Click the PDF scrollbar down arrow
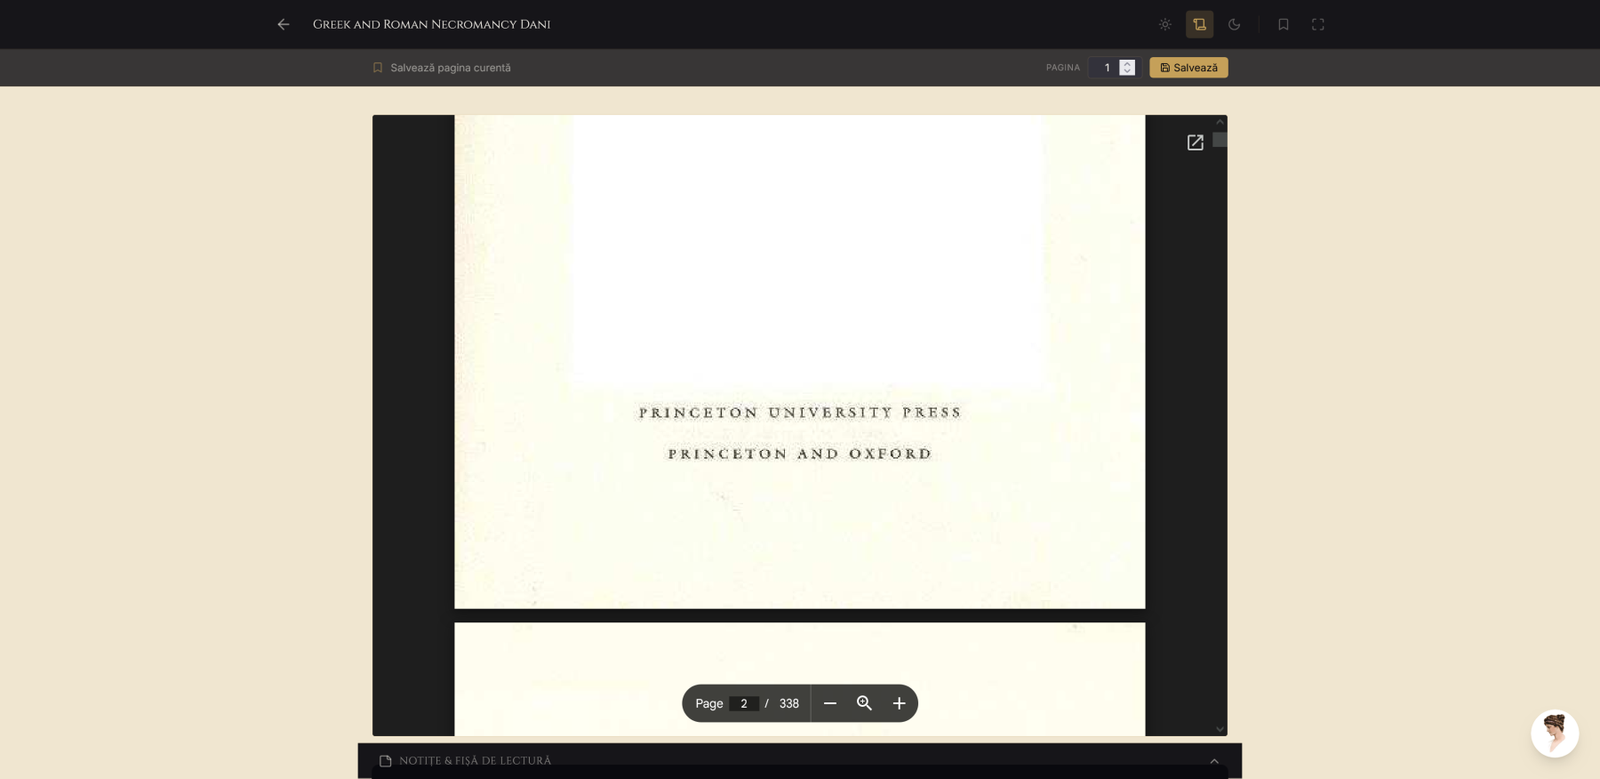 (x=1220, y=729)
